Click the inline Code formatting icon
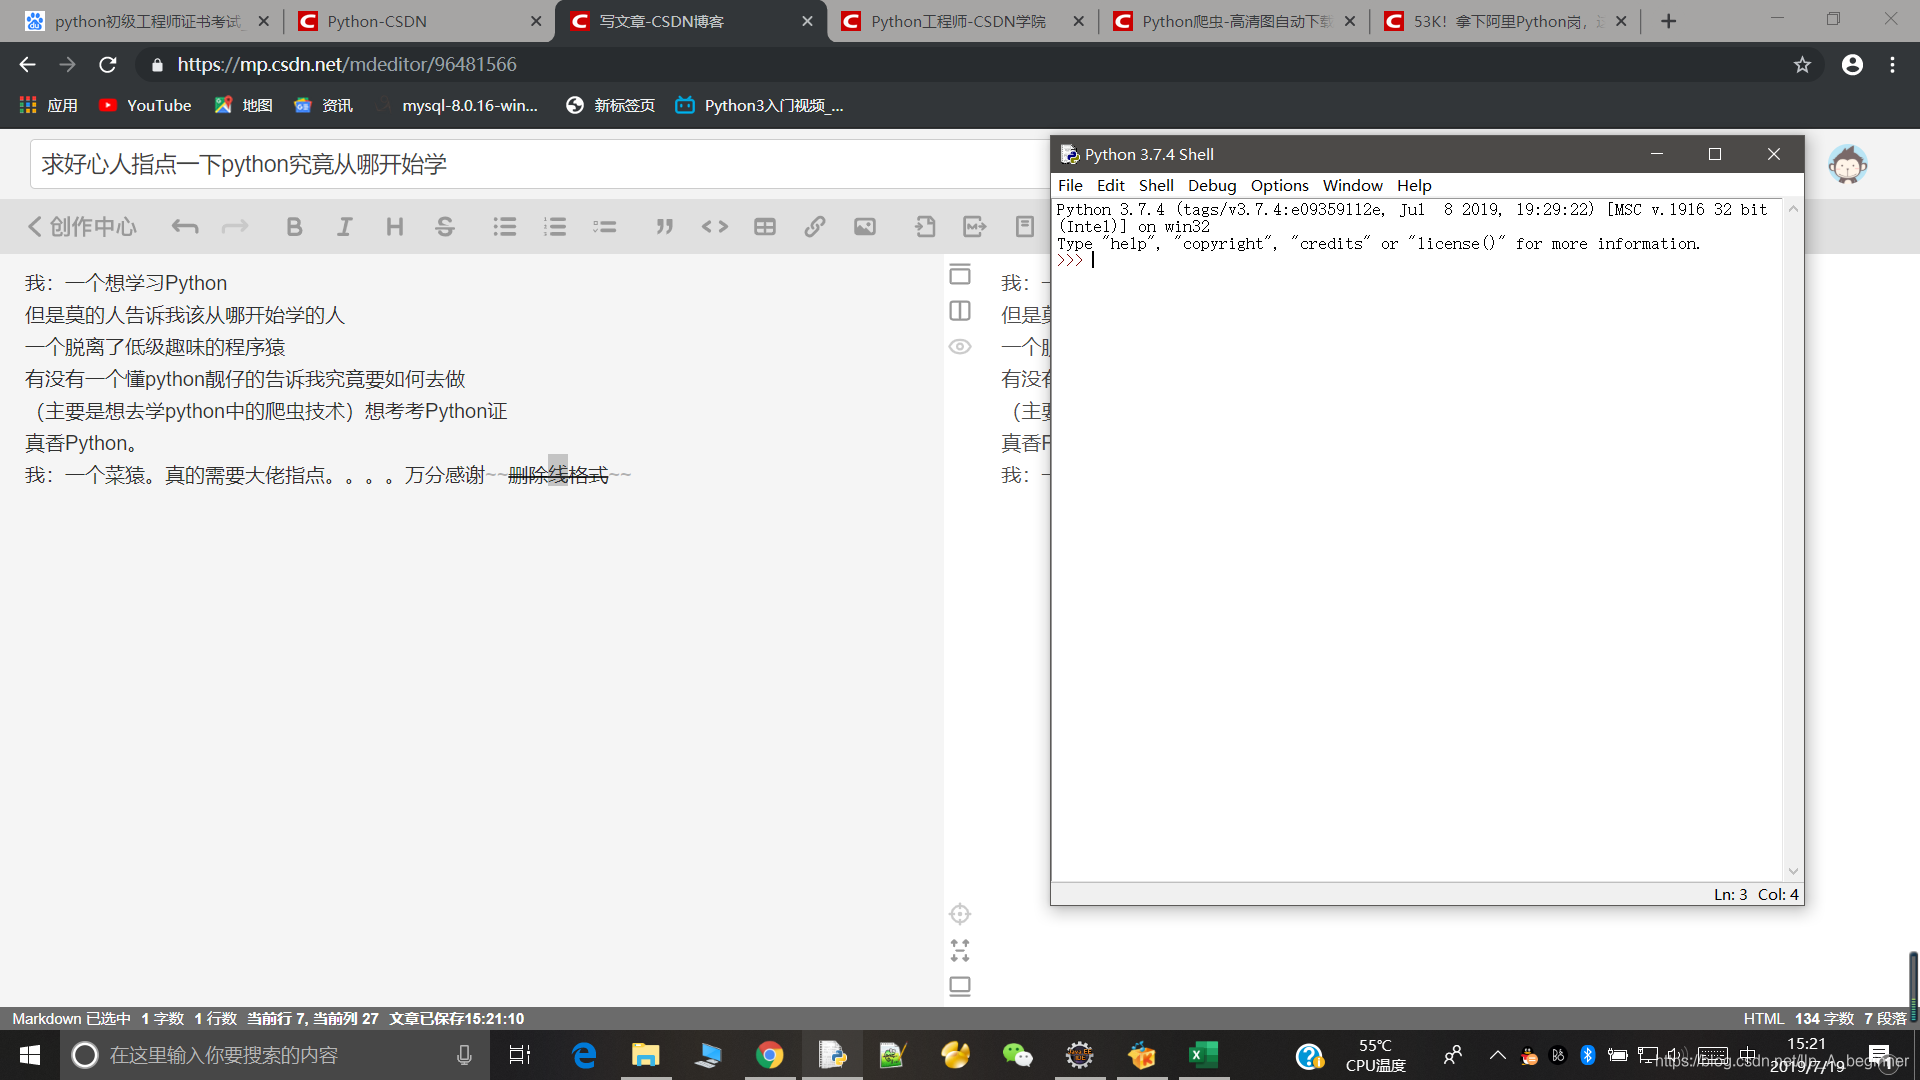 tap(715, 225)
